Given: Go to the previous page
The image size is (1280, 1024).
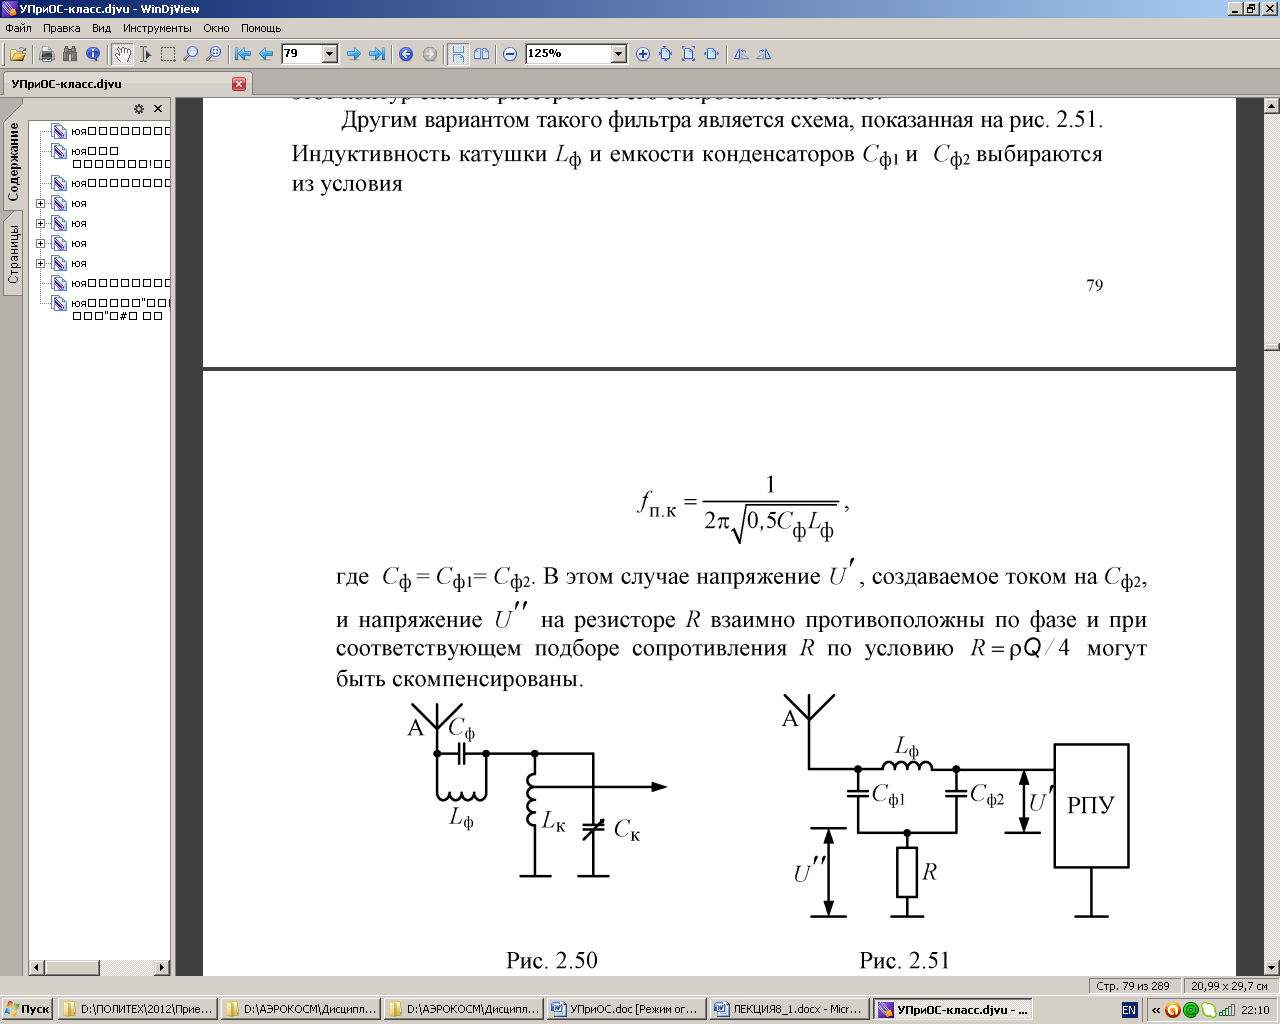Looking at the screenshot, I should (266, 54).
